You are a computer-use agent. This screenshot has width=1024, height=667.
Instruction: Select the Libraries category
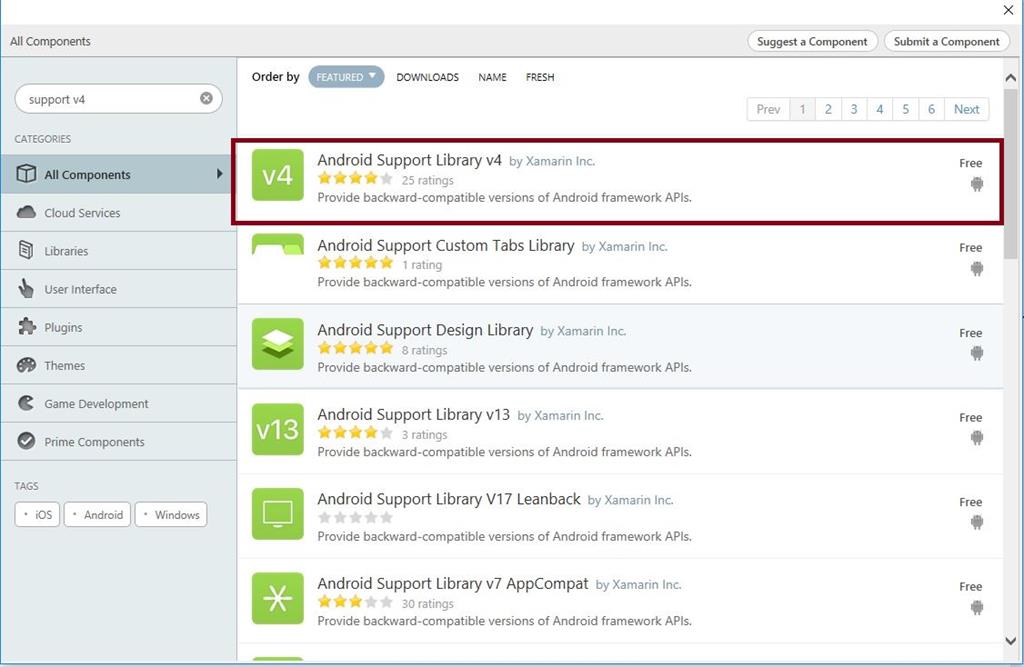(x=119, y=250)
